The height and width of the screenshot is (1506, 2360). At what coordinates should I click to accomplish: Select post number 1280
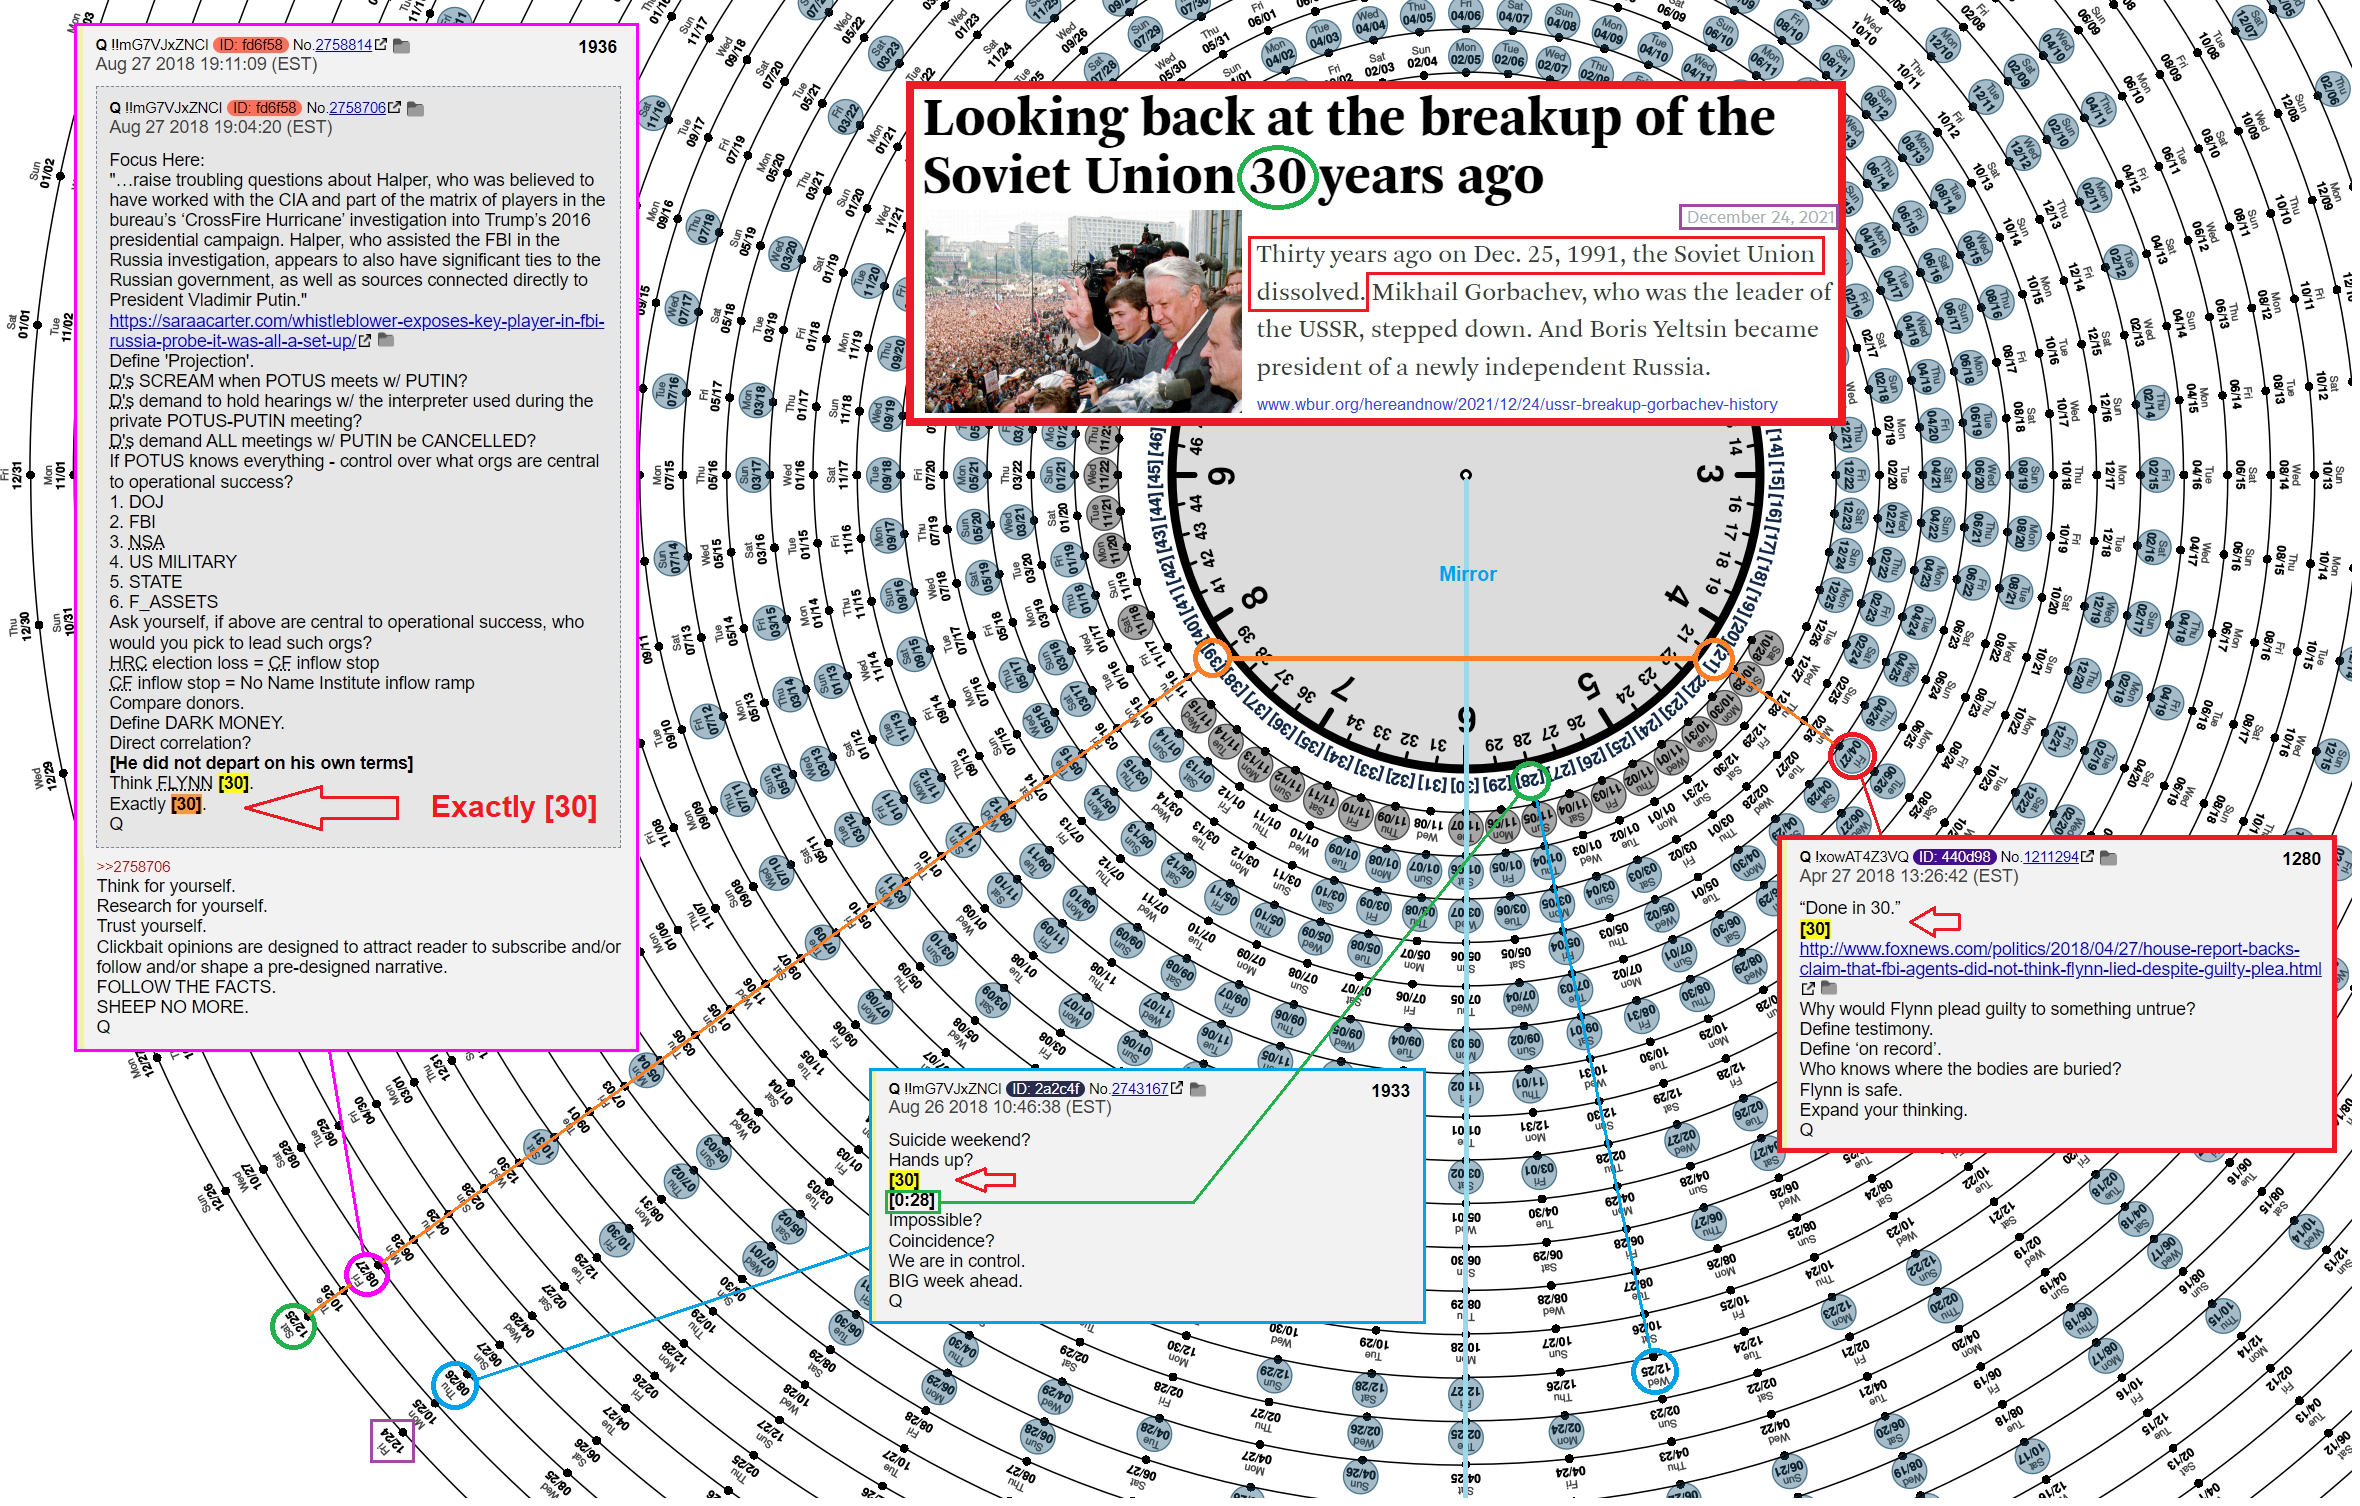pyautogui.click(x=2301, y=859)
